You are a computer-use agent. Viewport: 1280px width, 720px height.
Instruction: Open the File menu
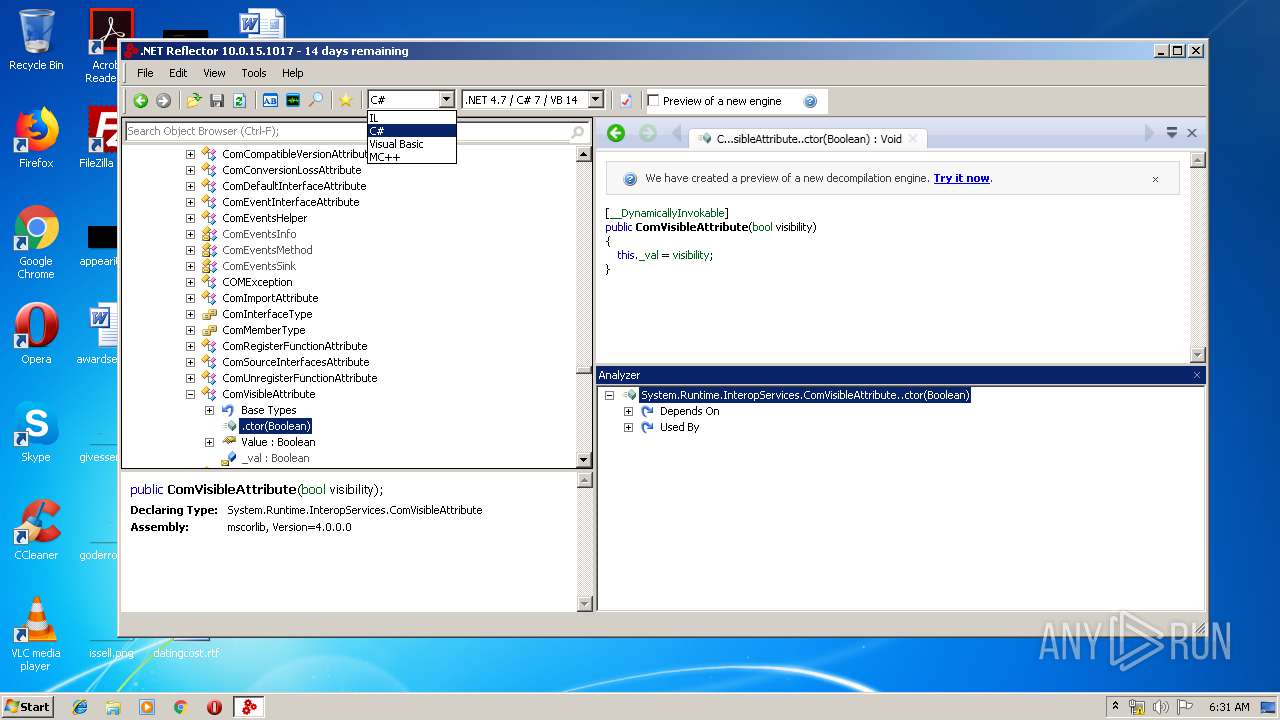(145, 73)
